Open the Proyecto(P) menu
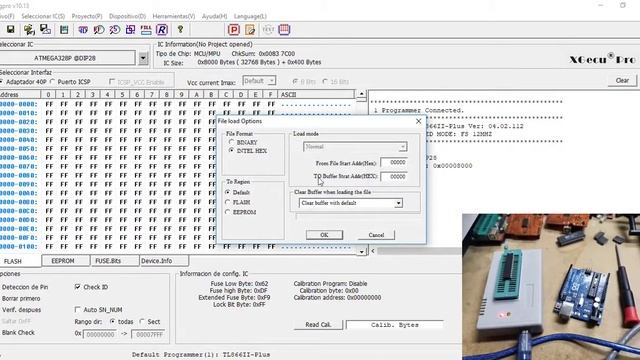Viewport: 640px width, 360px height. (x=87, y=16)
